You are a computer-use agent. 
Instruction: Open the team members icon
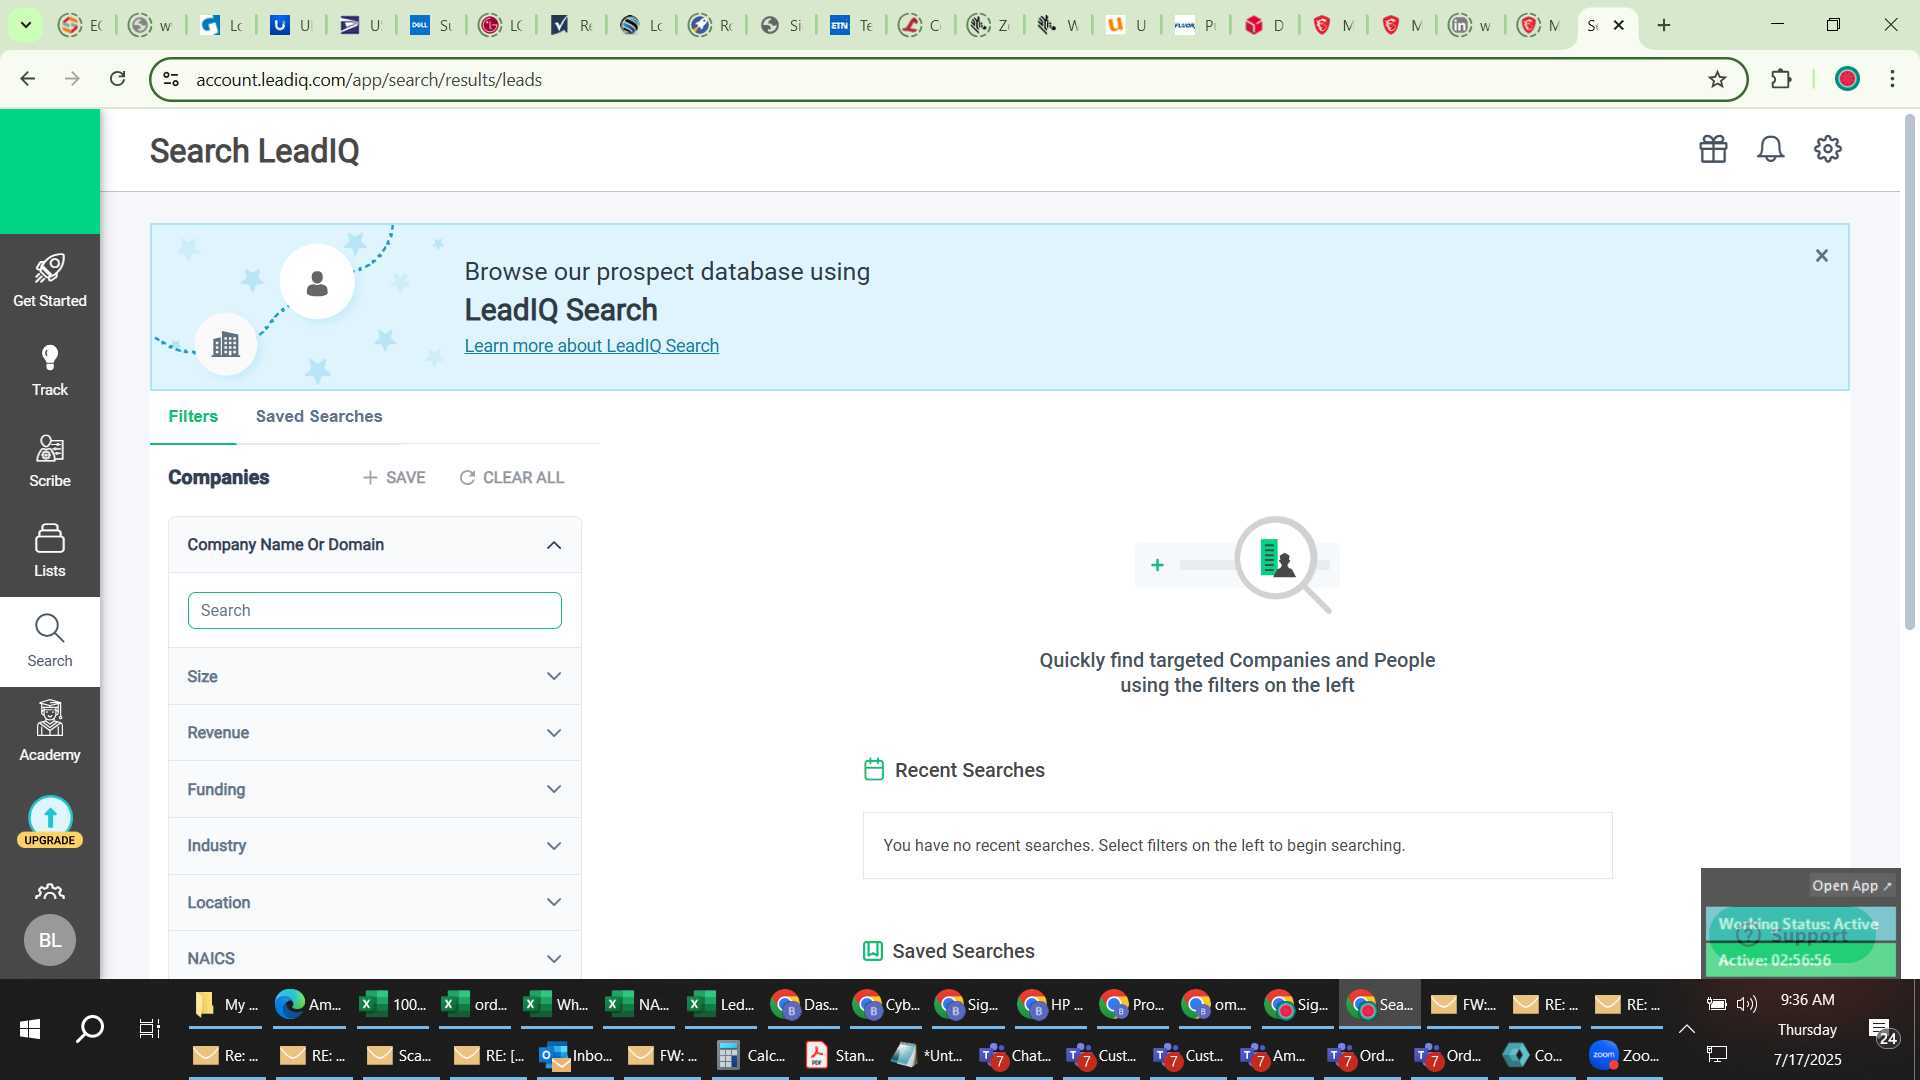tap(50, 891)
